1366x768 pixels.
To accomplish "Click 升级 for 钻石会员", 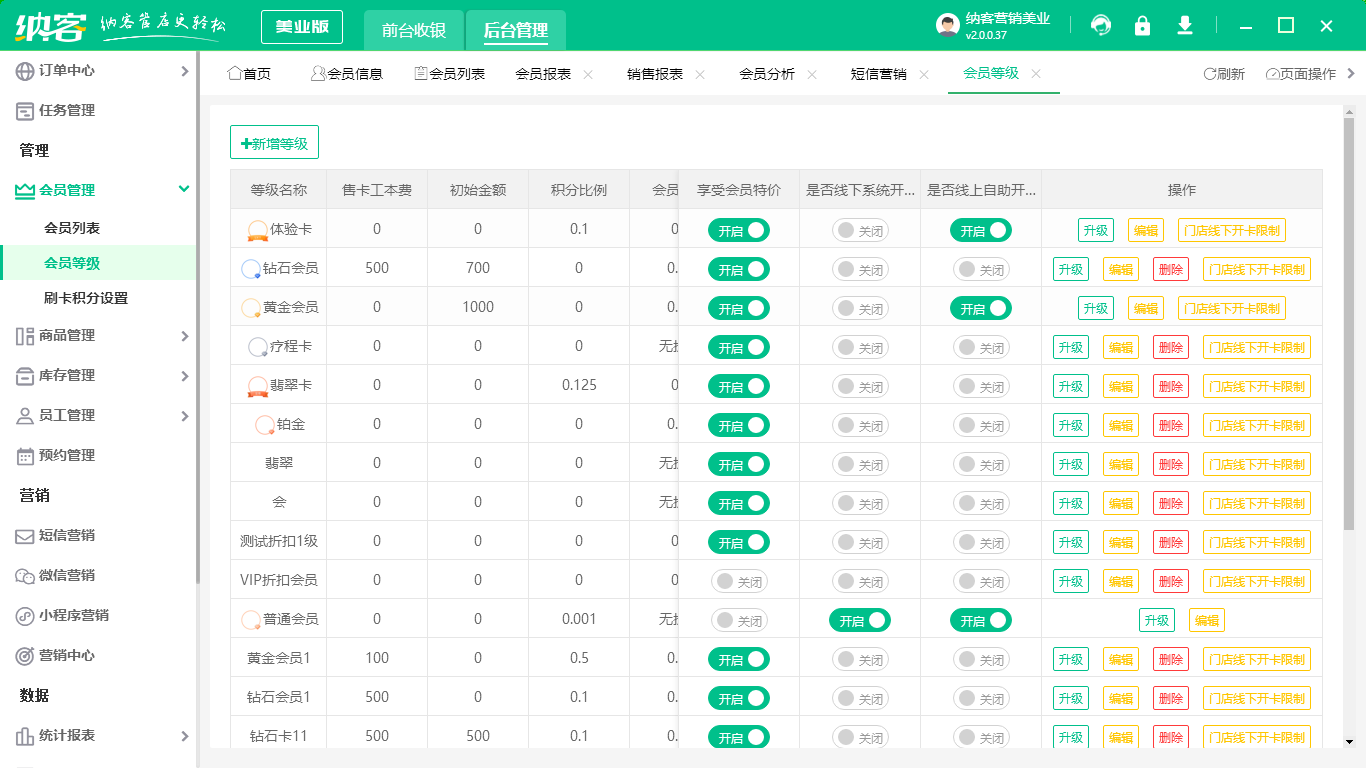I will coord(1071,269).
